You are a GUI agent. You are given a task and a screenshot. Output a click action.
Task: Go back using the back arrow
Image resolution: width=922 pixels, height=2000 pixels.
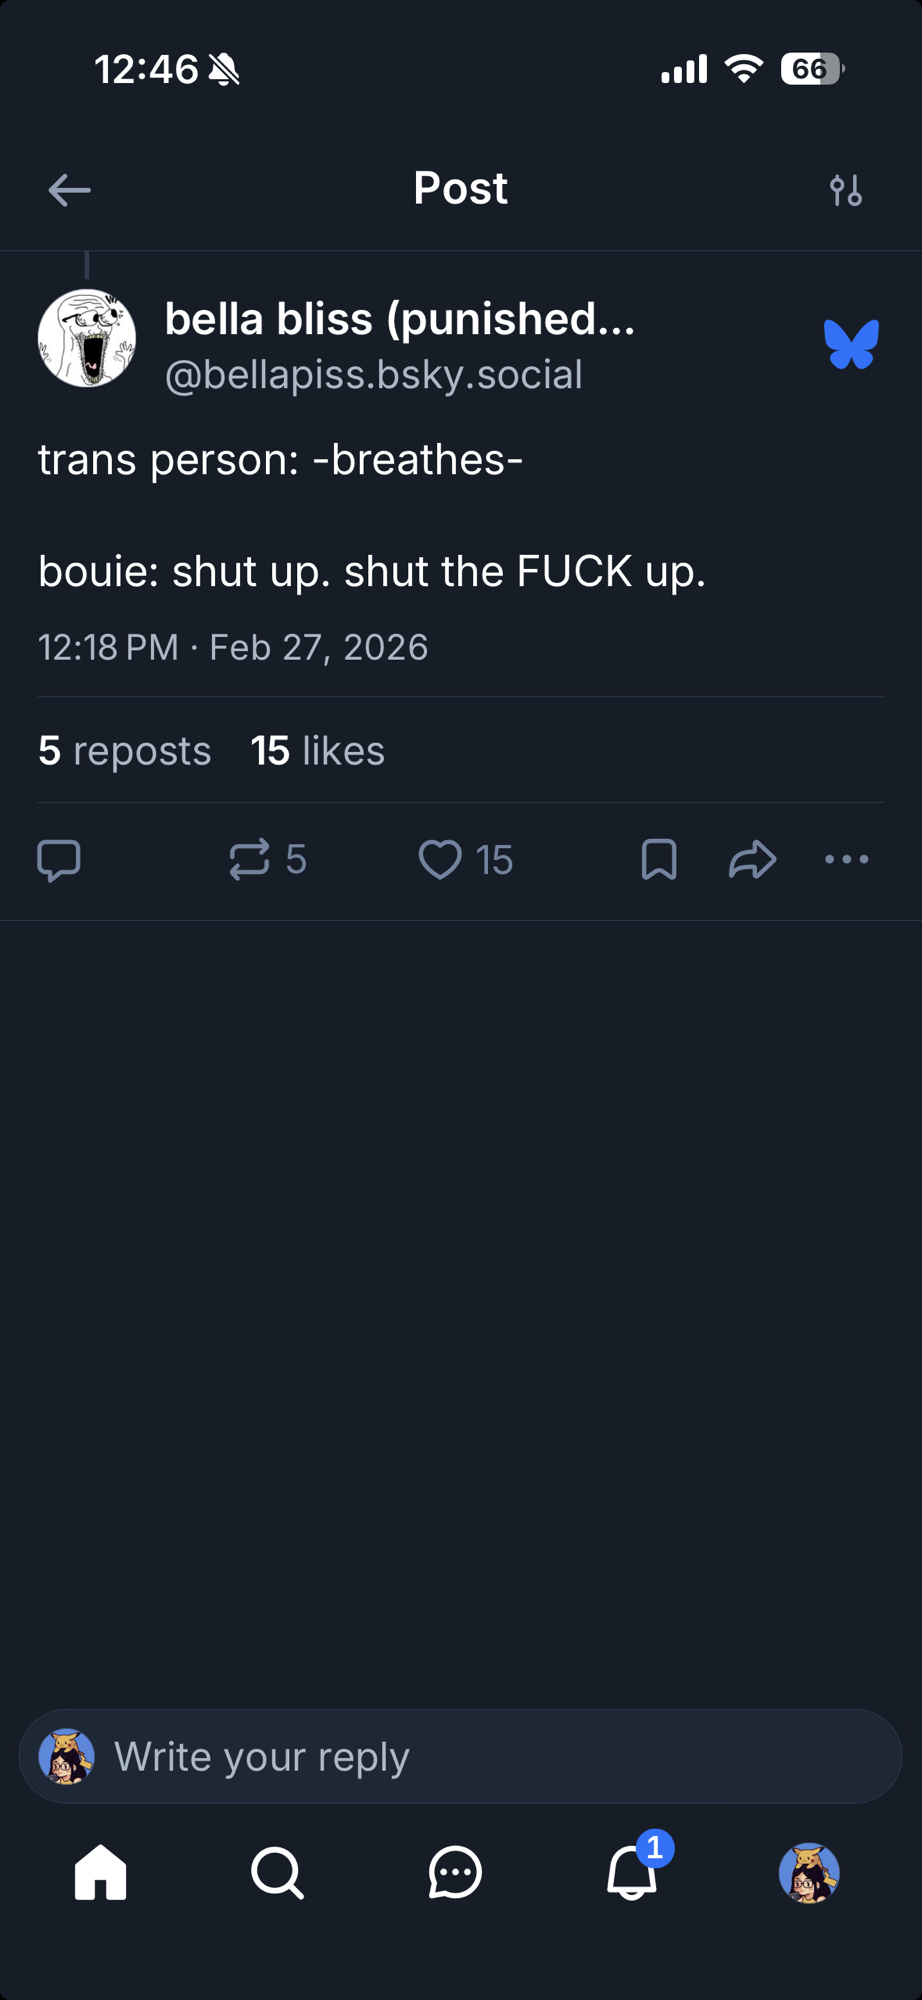click(69, 189)
